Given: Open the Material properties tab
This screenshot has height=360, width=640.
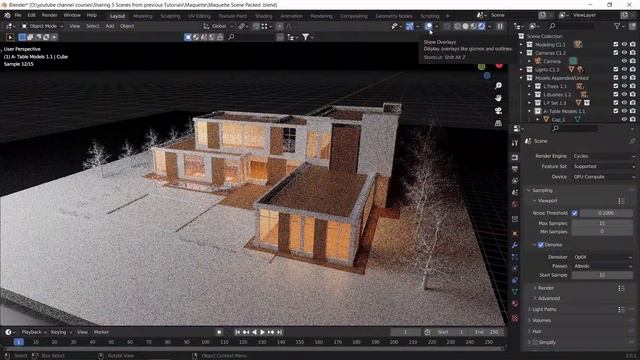Looking at the screenshot, I should click(x=515, y=303).
